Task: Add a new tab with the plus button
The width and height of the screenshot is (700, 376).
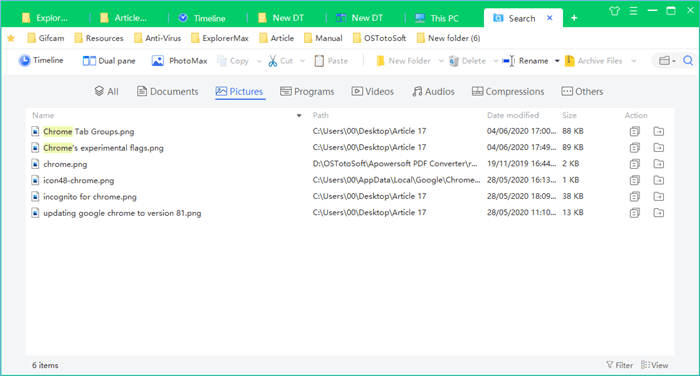Action: pyautogui.click(x=574, y=18)
